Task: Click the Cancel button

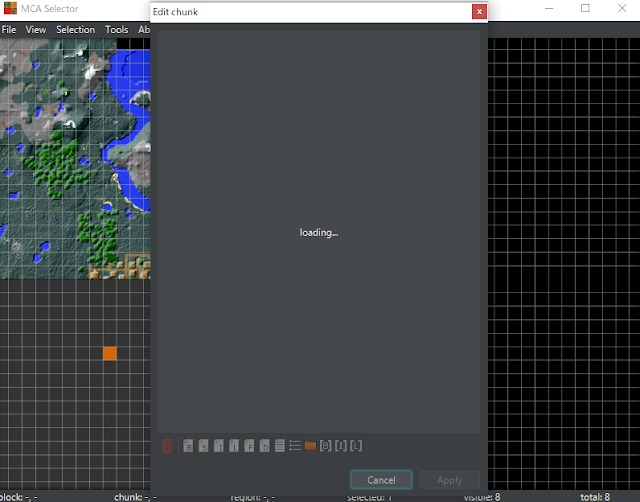Action: coord(381,480)
